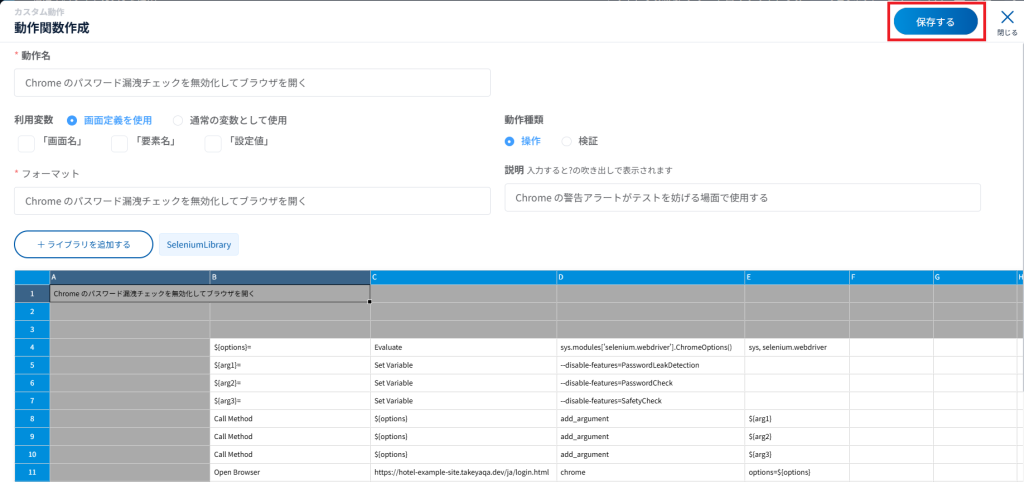Click the 動作名 text input field
Viewport: 1024px width, 482px height.
coord(252,83)
